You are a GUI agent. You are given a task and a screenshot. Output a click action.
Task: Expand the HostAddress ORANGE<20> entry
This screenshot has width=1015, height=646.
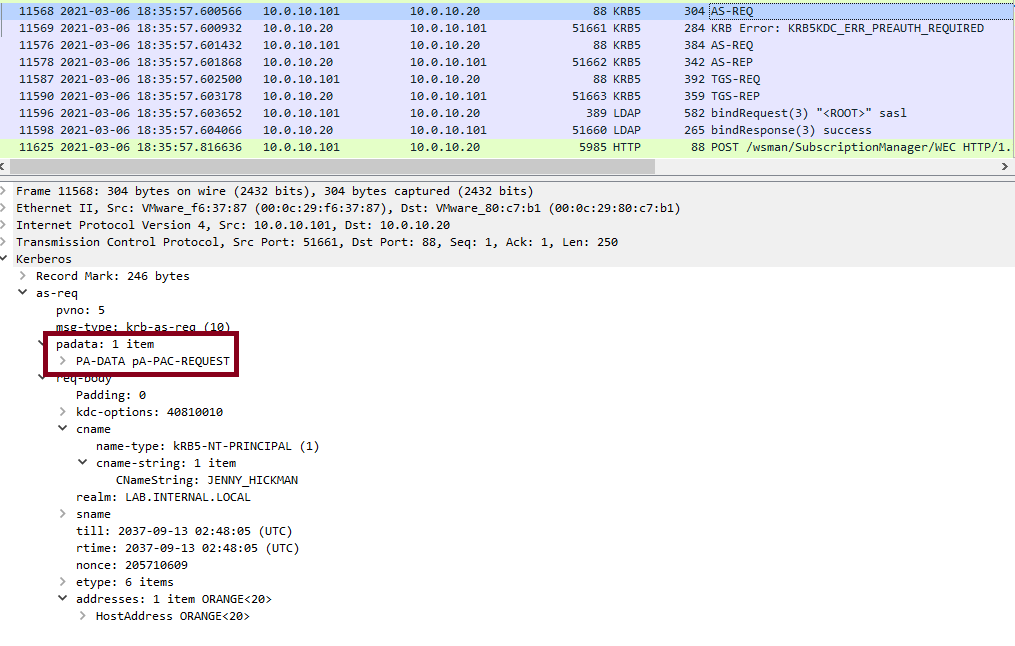click(83, 616)
